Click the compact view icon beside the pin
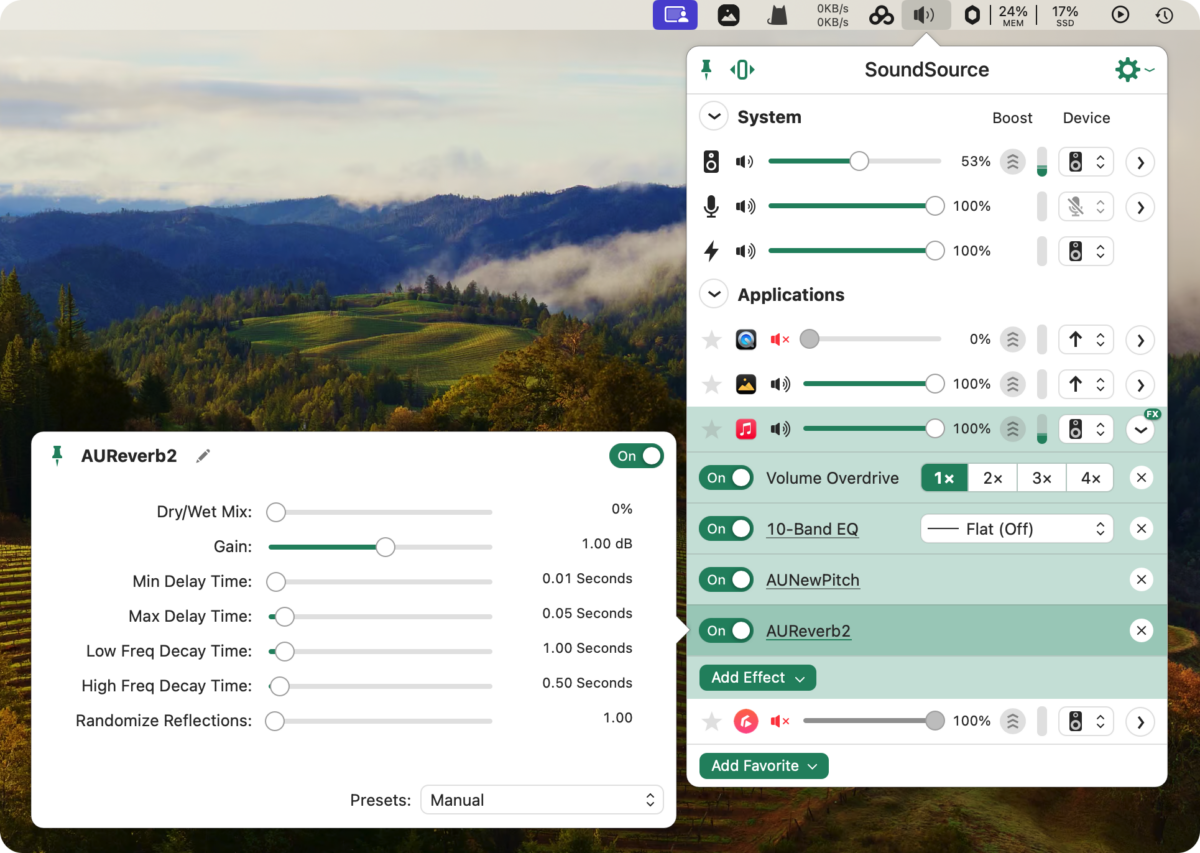 click(742, 69)
